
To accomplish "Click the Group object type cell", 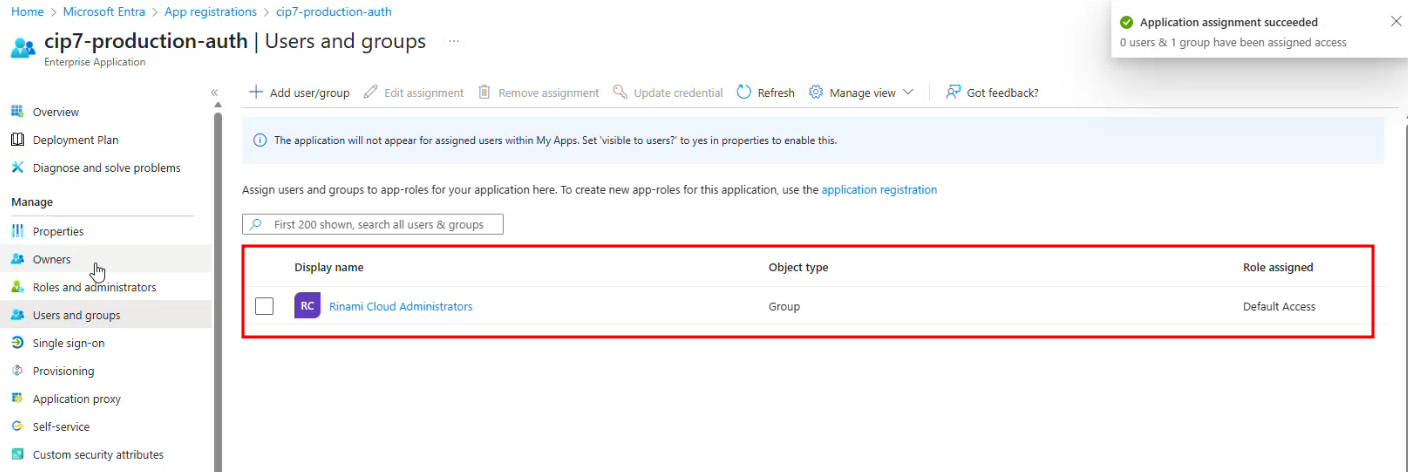I will tap(784, 307).
